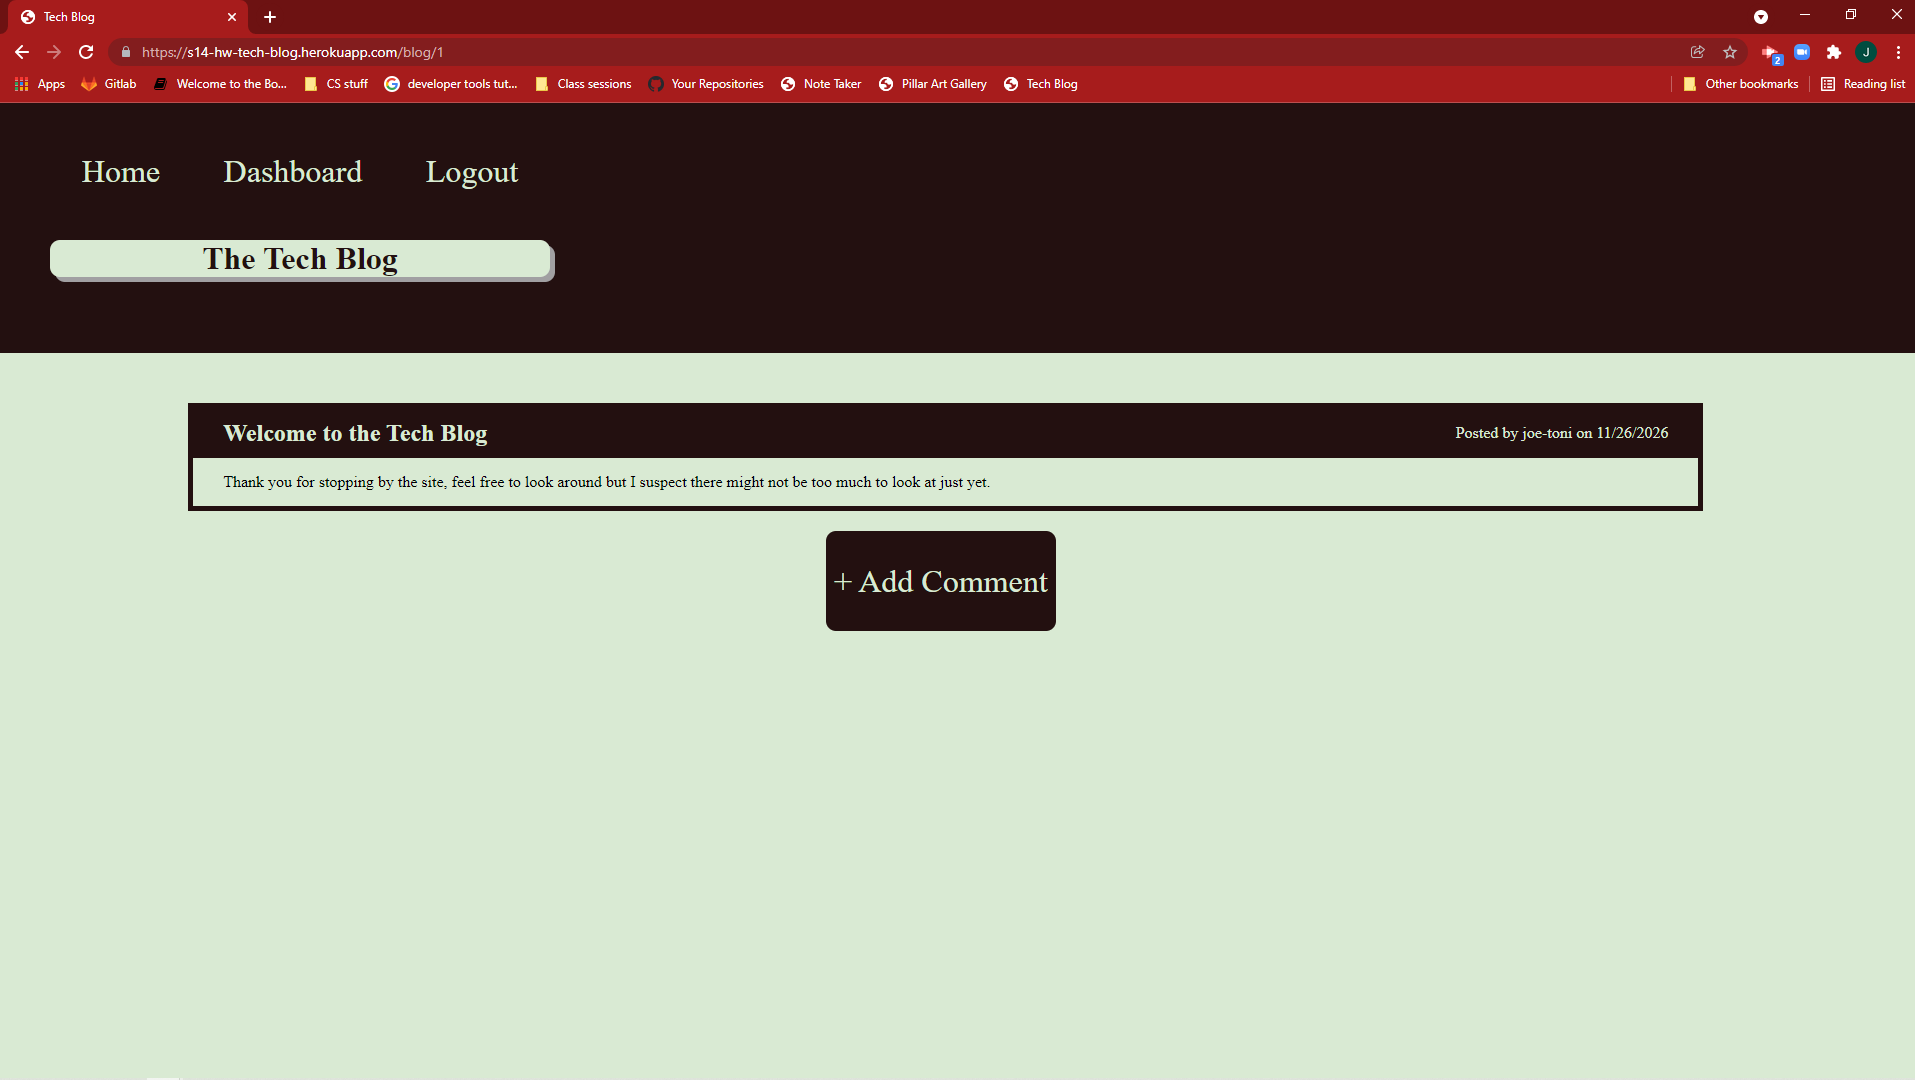The height and width of the screenshot is (1080, 1915).
Task: Open the Note Taker bookmark
Action: click(820, 84)
